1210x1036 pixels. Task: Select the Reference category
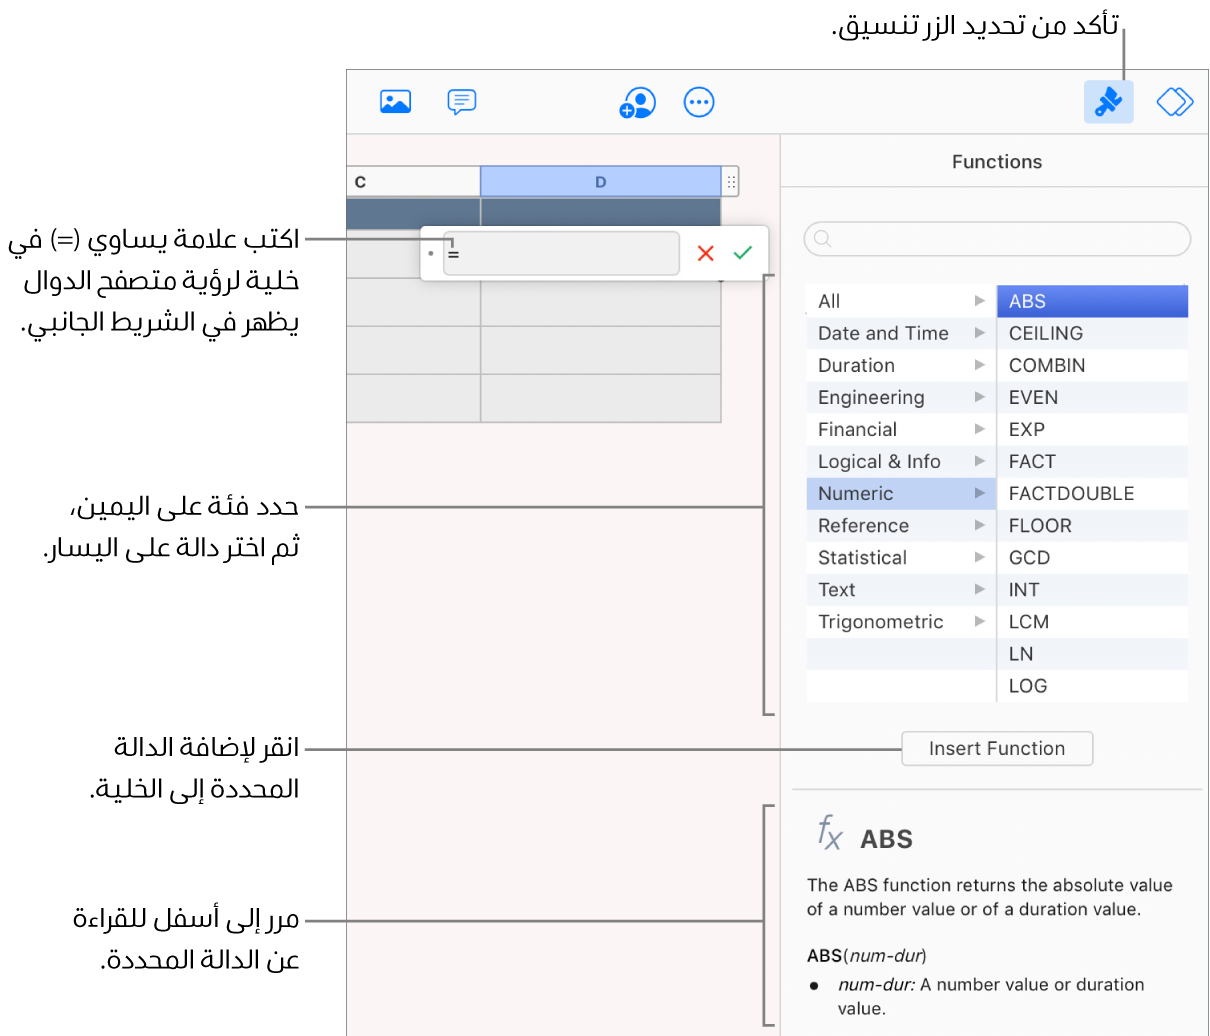coord(901,525)
